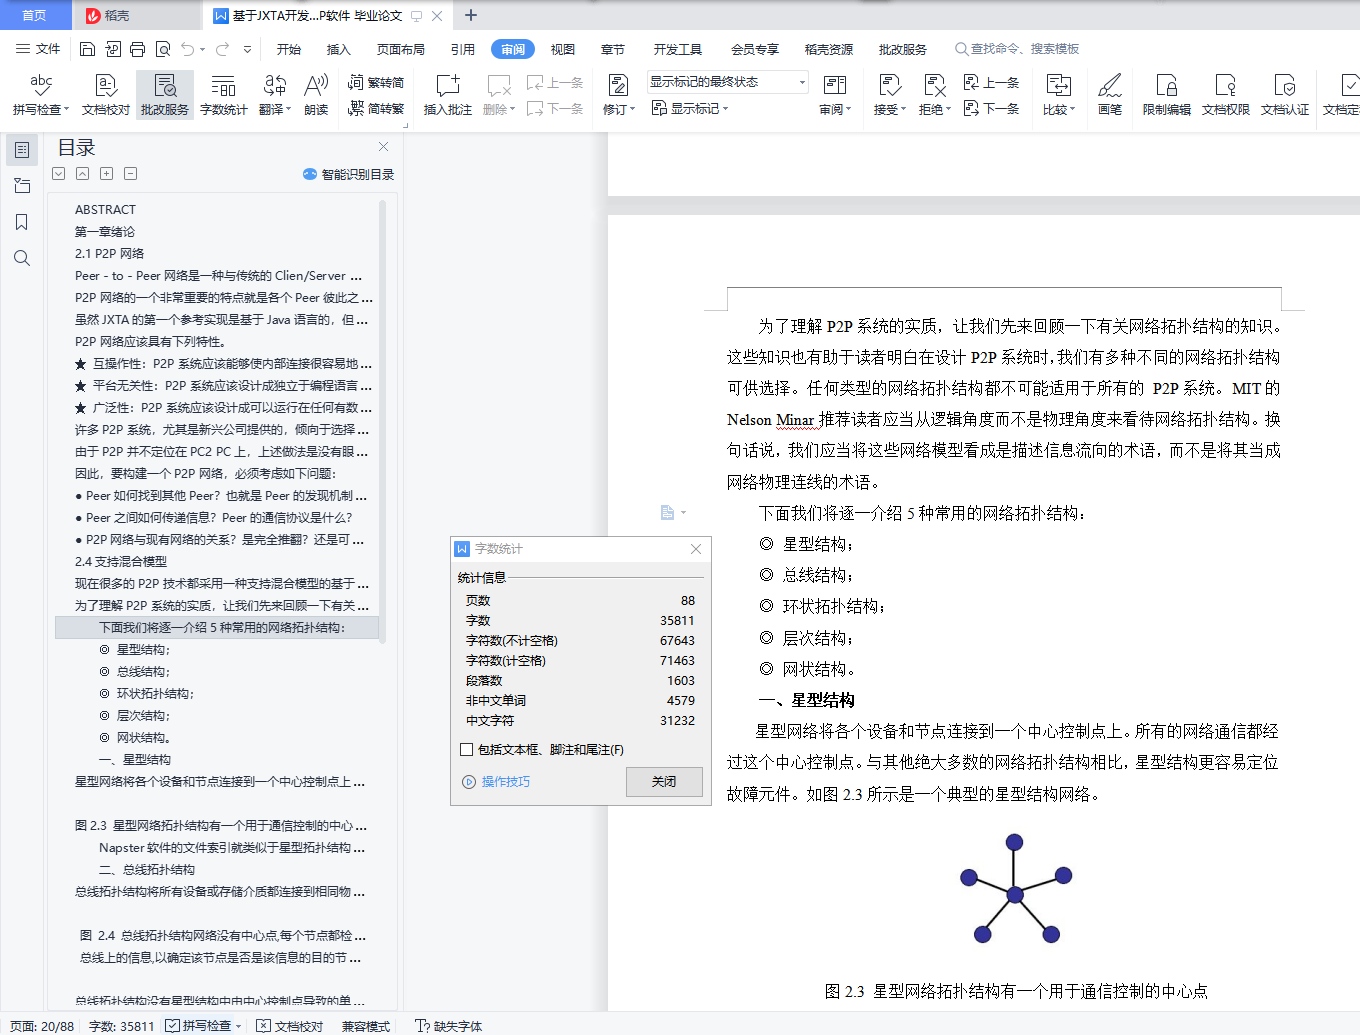Select outline entry ABSTRACT
Viewport: 1360px width, 1035px height.
tap(105, 210)
